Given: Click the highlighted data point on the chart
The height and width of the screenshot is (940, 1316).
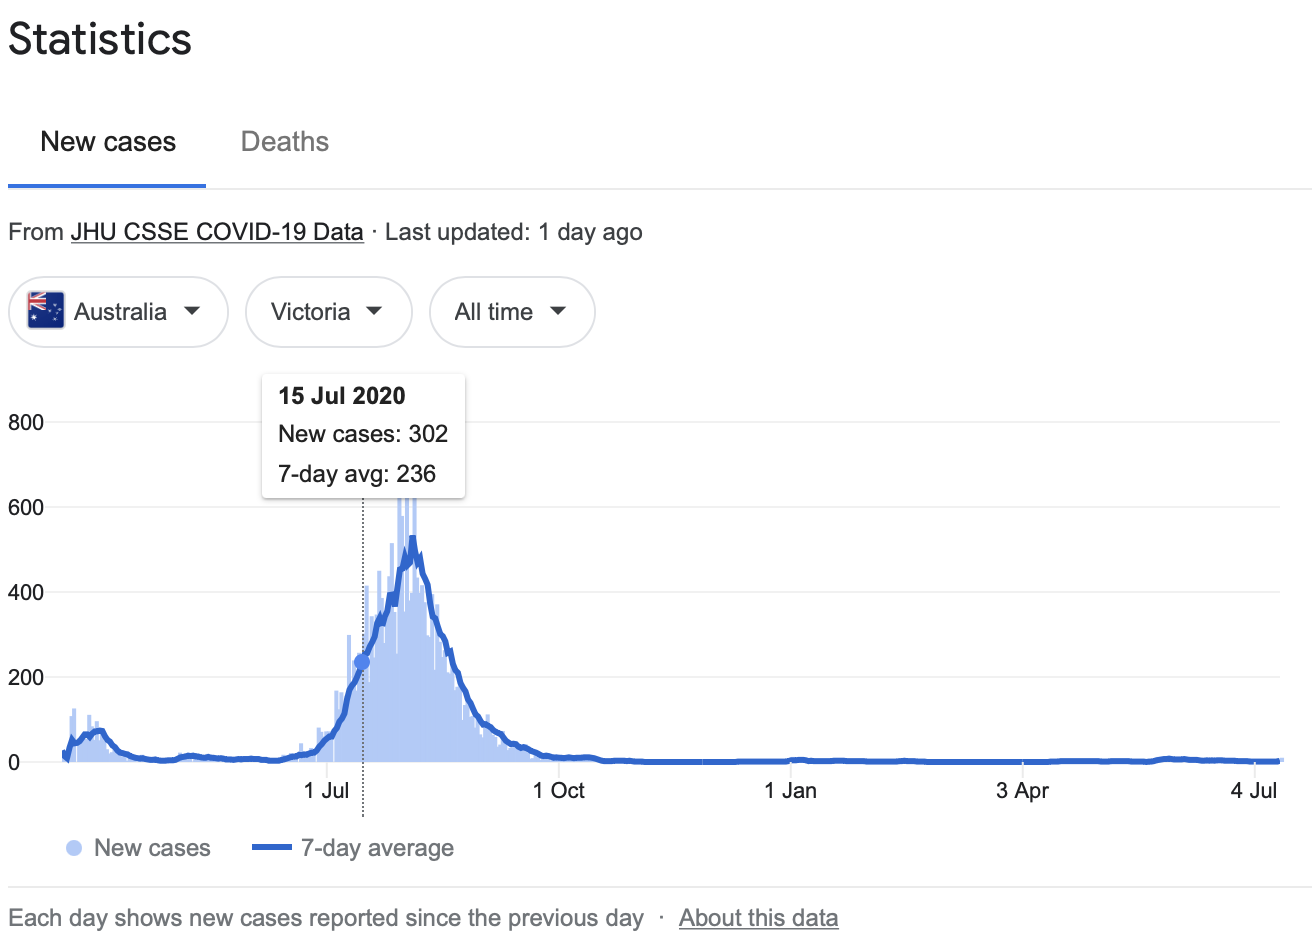Looking at the screenshot, I should click(x=362, y=662).
